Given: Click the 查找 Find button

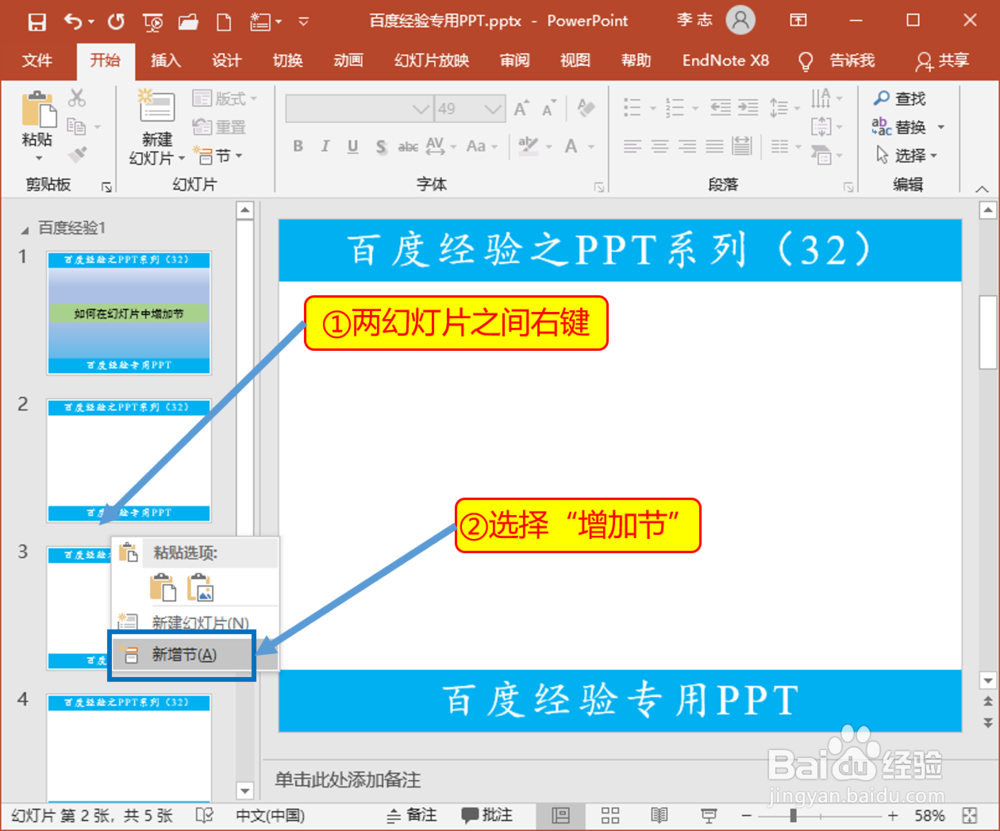Looking at the screenshot, I should [899, 98].
